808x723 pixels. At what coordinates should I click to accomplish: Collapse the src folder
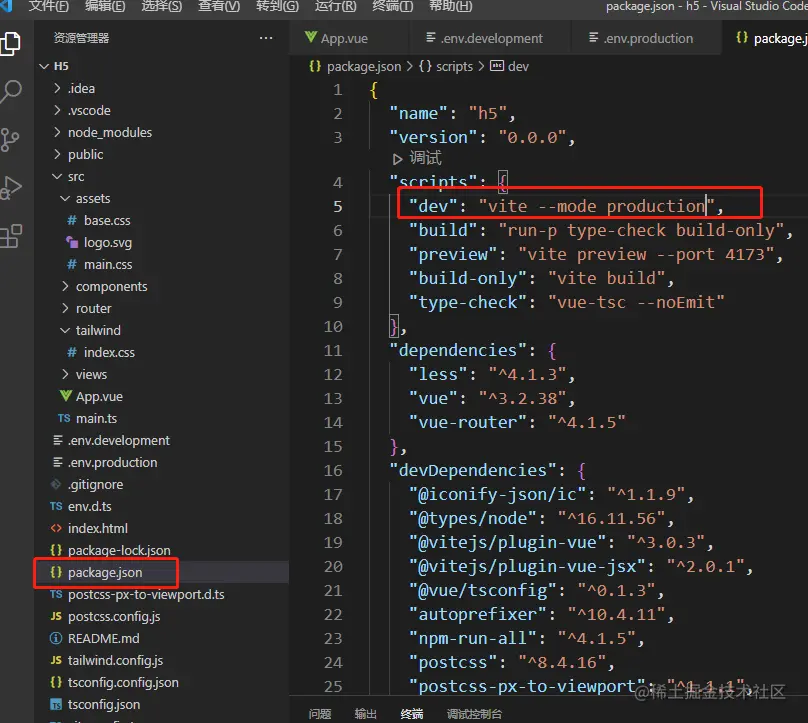tap(57, 176)
